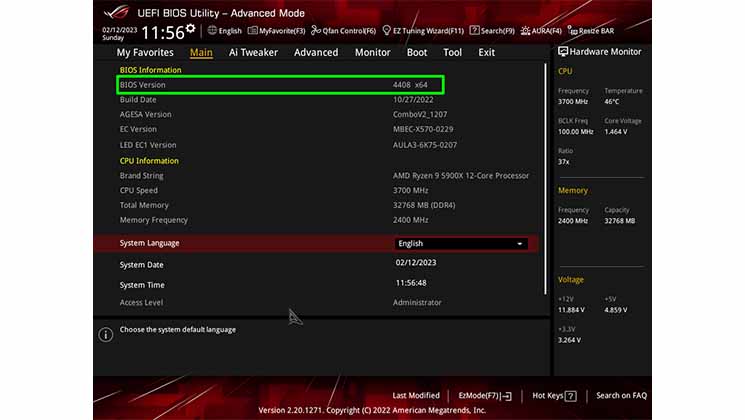Click the System Language row label
Image resolution: width=745 pixels, height=420 pixels.
click(x=149, y=243)
